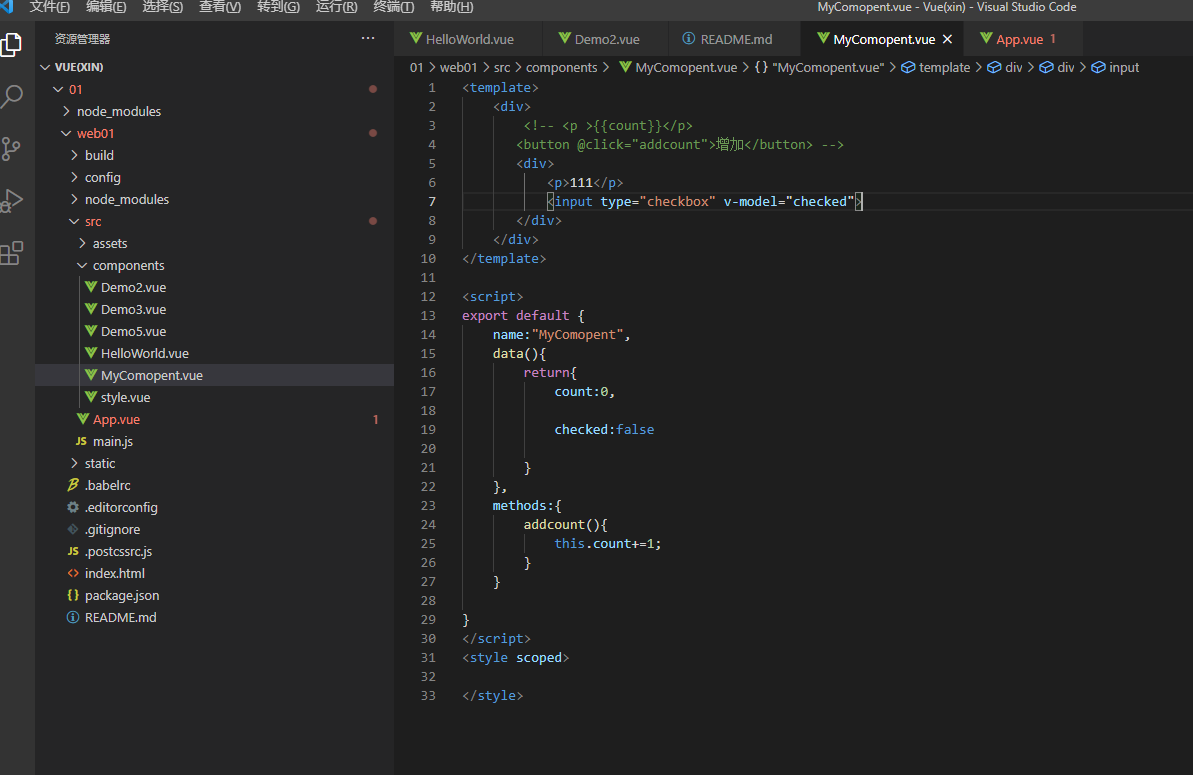Click git icon beside .gitignore
Screen dimensions: 1193x775
click(x=73, y=529)
